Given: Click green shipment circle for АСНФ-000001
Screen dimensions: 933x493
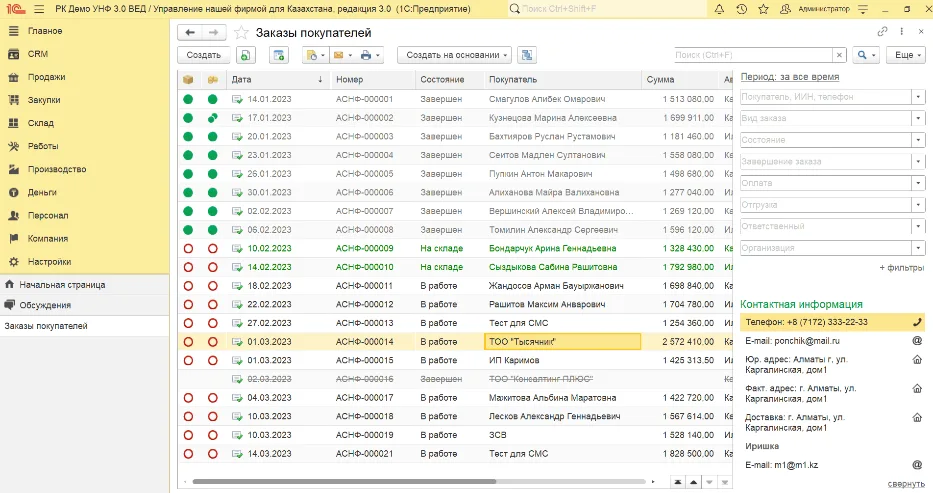Looking at the screenshot, I should point(188,99).
